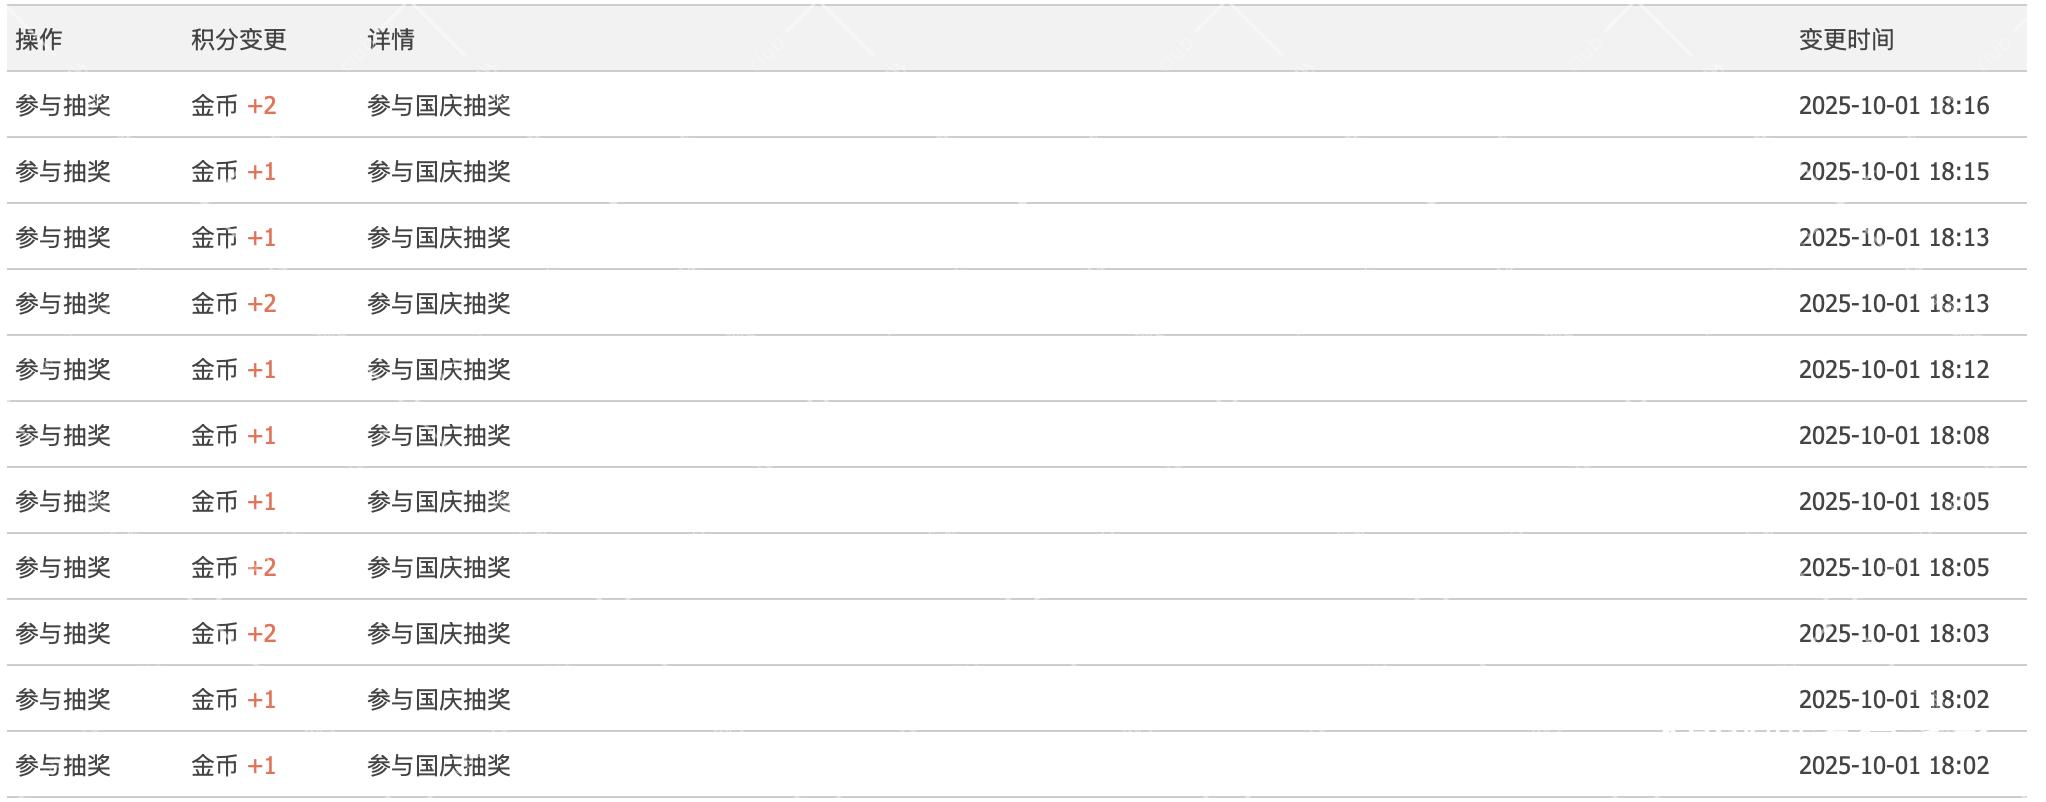The width and height of the screenshot is (2046, 802).
Task: Click 金币 +1 in the 18:05 row
Action: [x=234, y=501]
